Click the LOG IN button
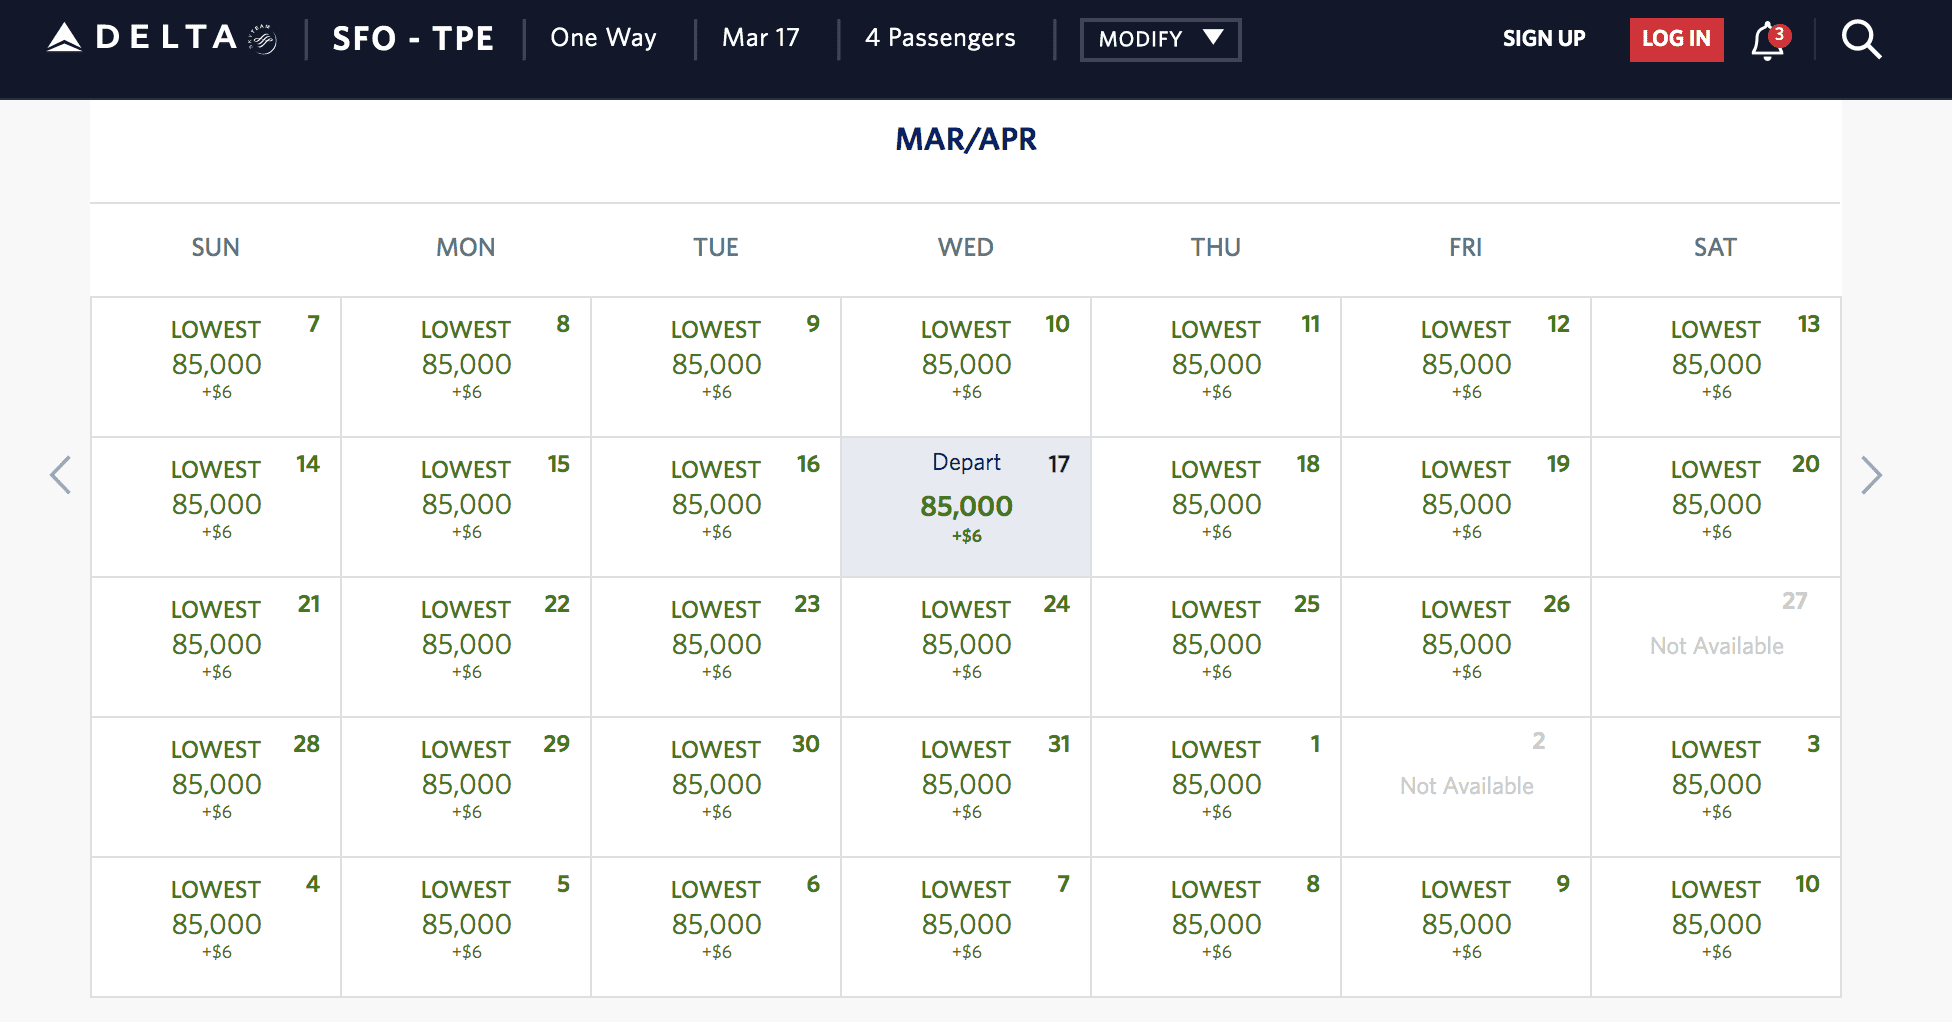Screen dimensions: 1952x1022 coord(1676,40)
